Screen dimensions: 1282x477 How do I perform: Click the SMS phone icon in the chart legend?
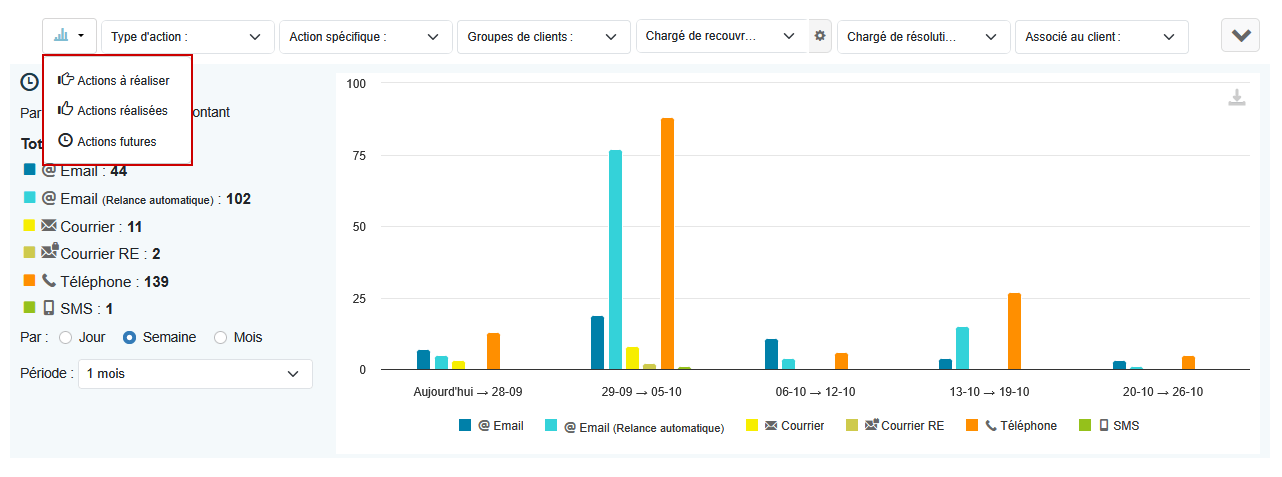coord(1104,426)
